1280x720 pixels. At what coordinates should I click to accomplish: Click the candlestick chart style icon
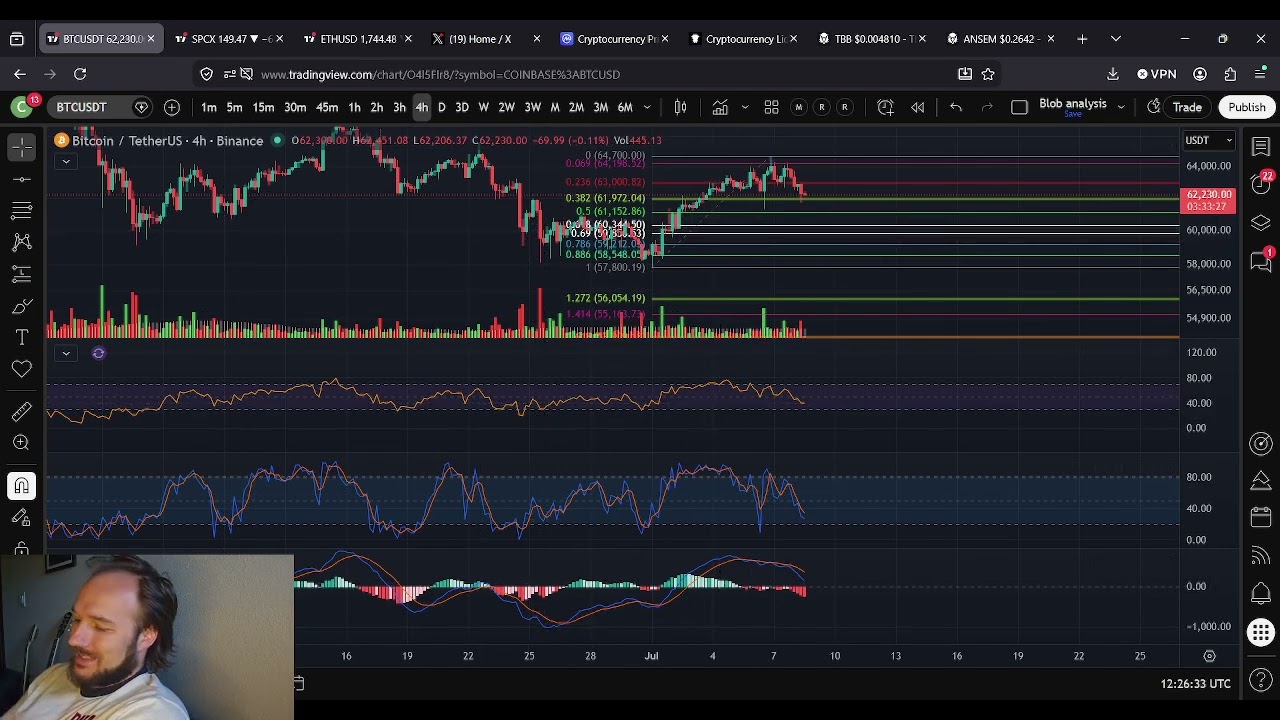(x=680, y=107)
